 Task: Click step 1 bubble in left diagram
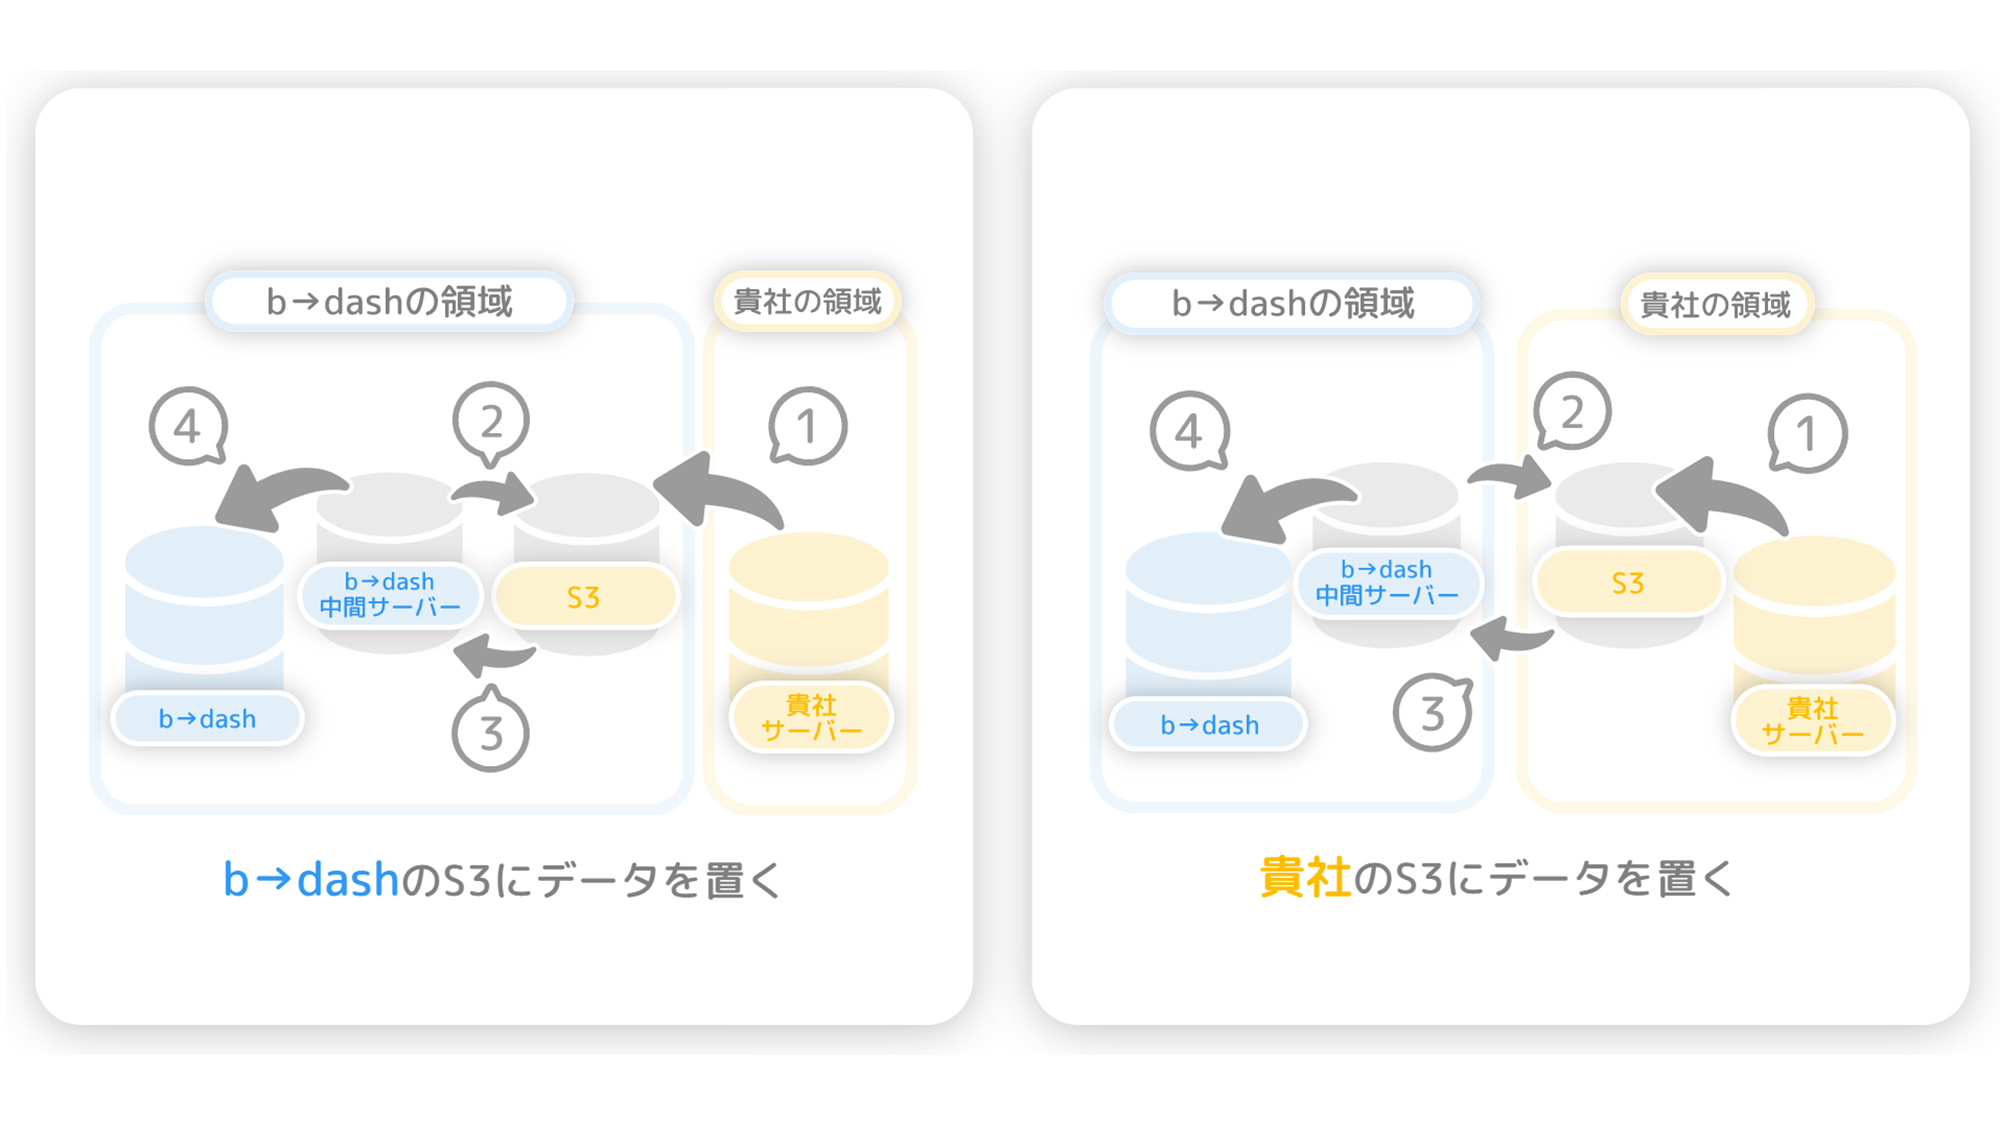coord(808,427)
